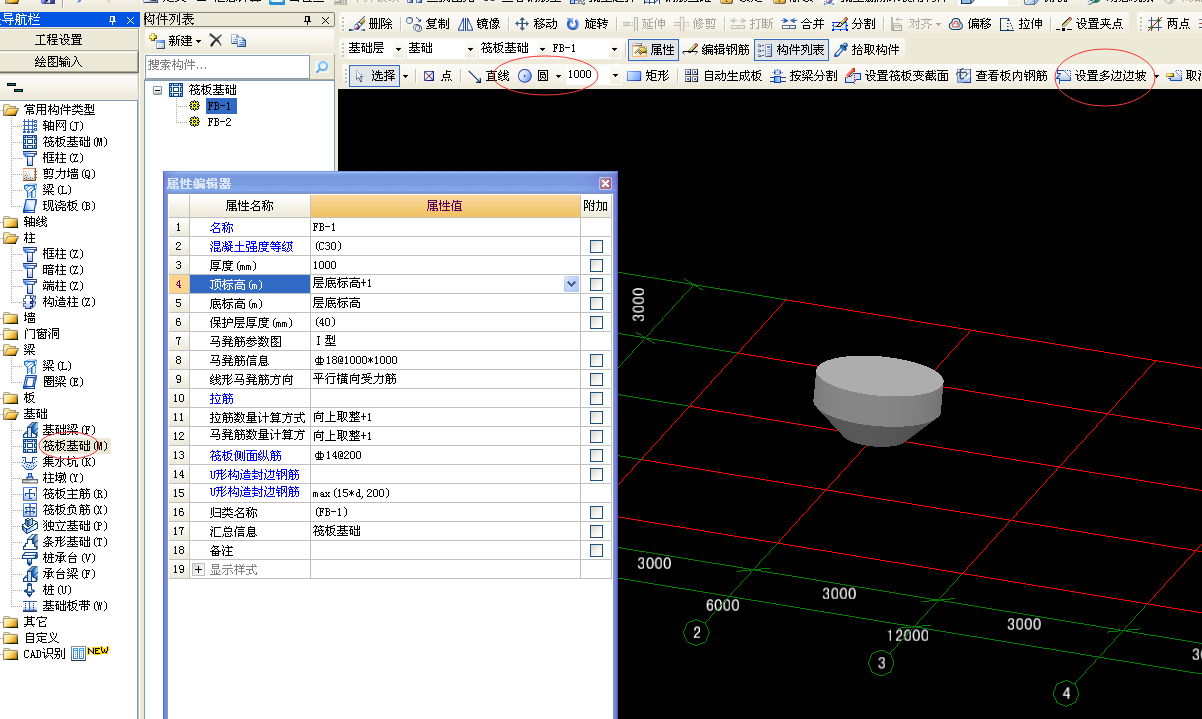Check 附加 box for 马凳筋信息
Viewport: 1202px width, 719px height.
[x=596, y=360]
